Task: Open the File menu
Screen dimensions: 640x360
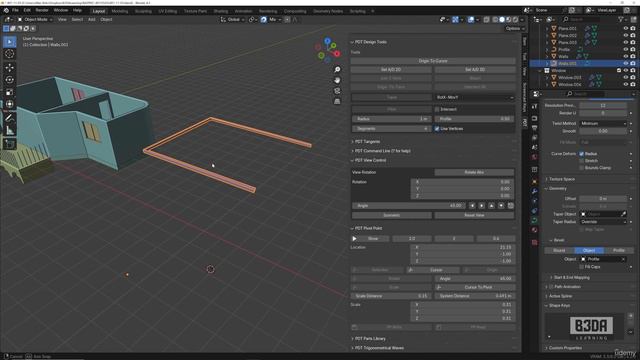Action: click(x=15, y=10)
